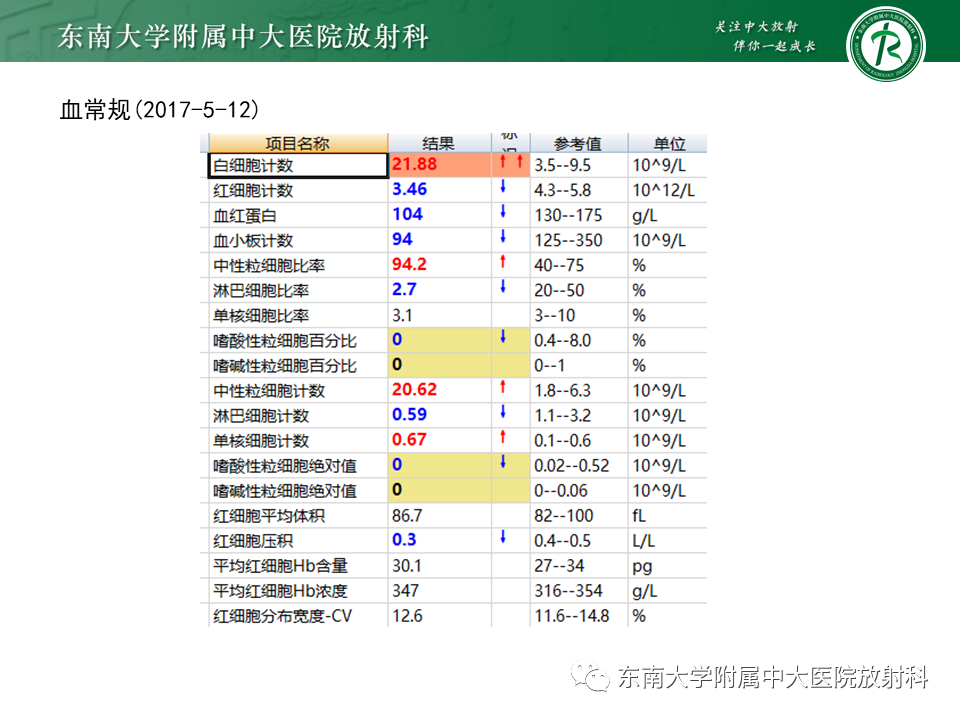Click the round radiology department logo
The image size is (960, 720).
click(885, 44)
